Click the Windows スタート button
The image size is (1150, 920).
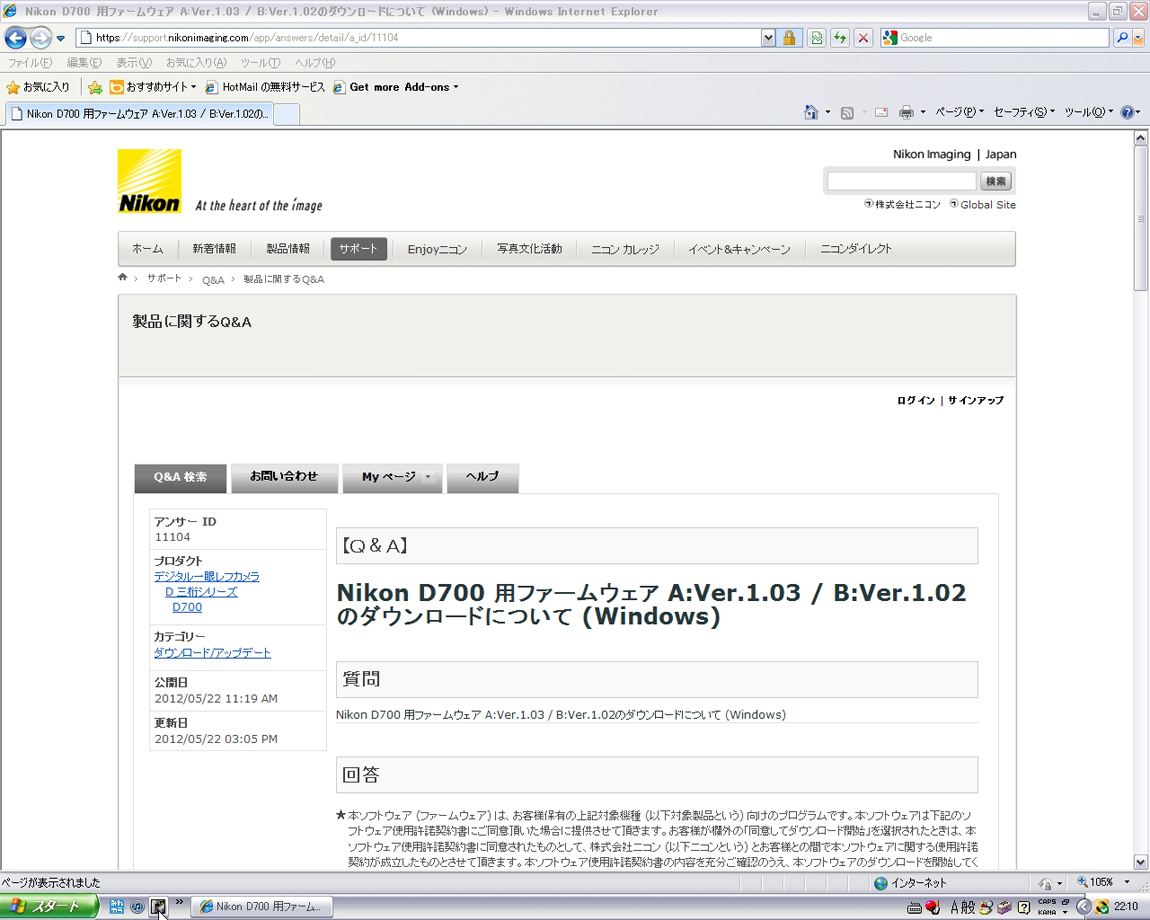(x=49, y=907)
